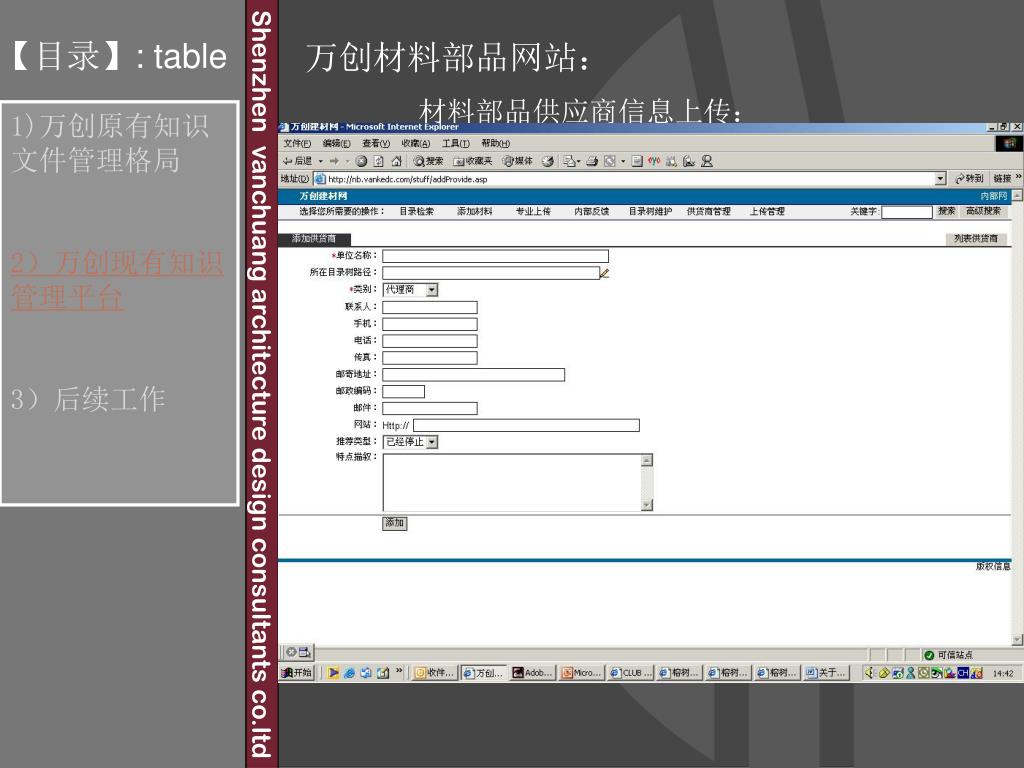
Task: Click the Refresh page icon
Action: point(378,161)
